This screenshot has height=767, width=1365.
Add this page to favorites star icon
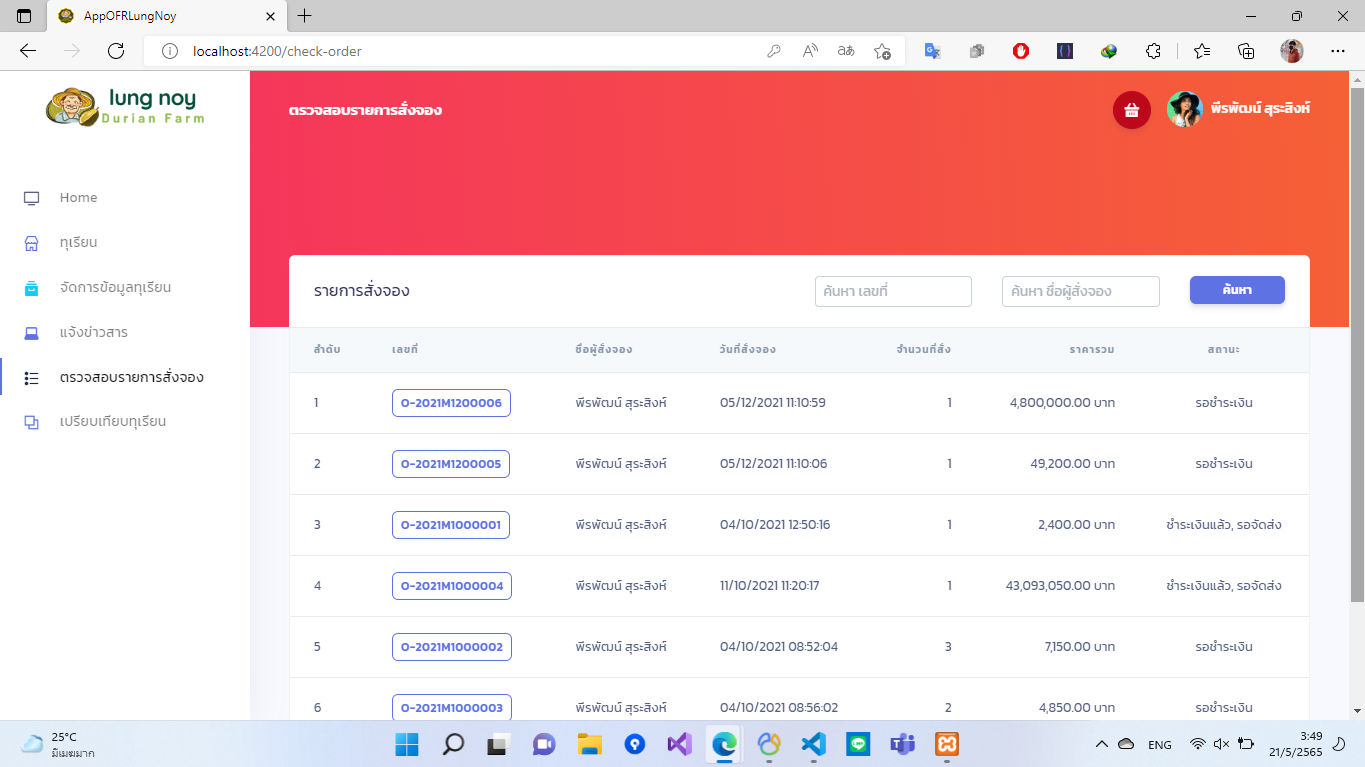882,51
